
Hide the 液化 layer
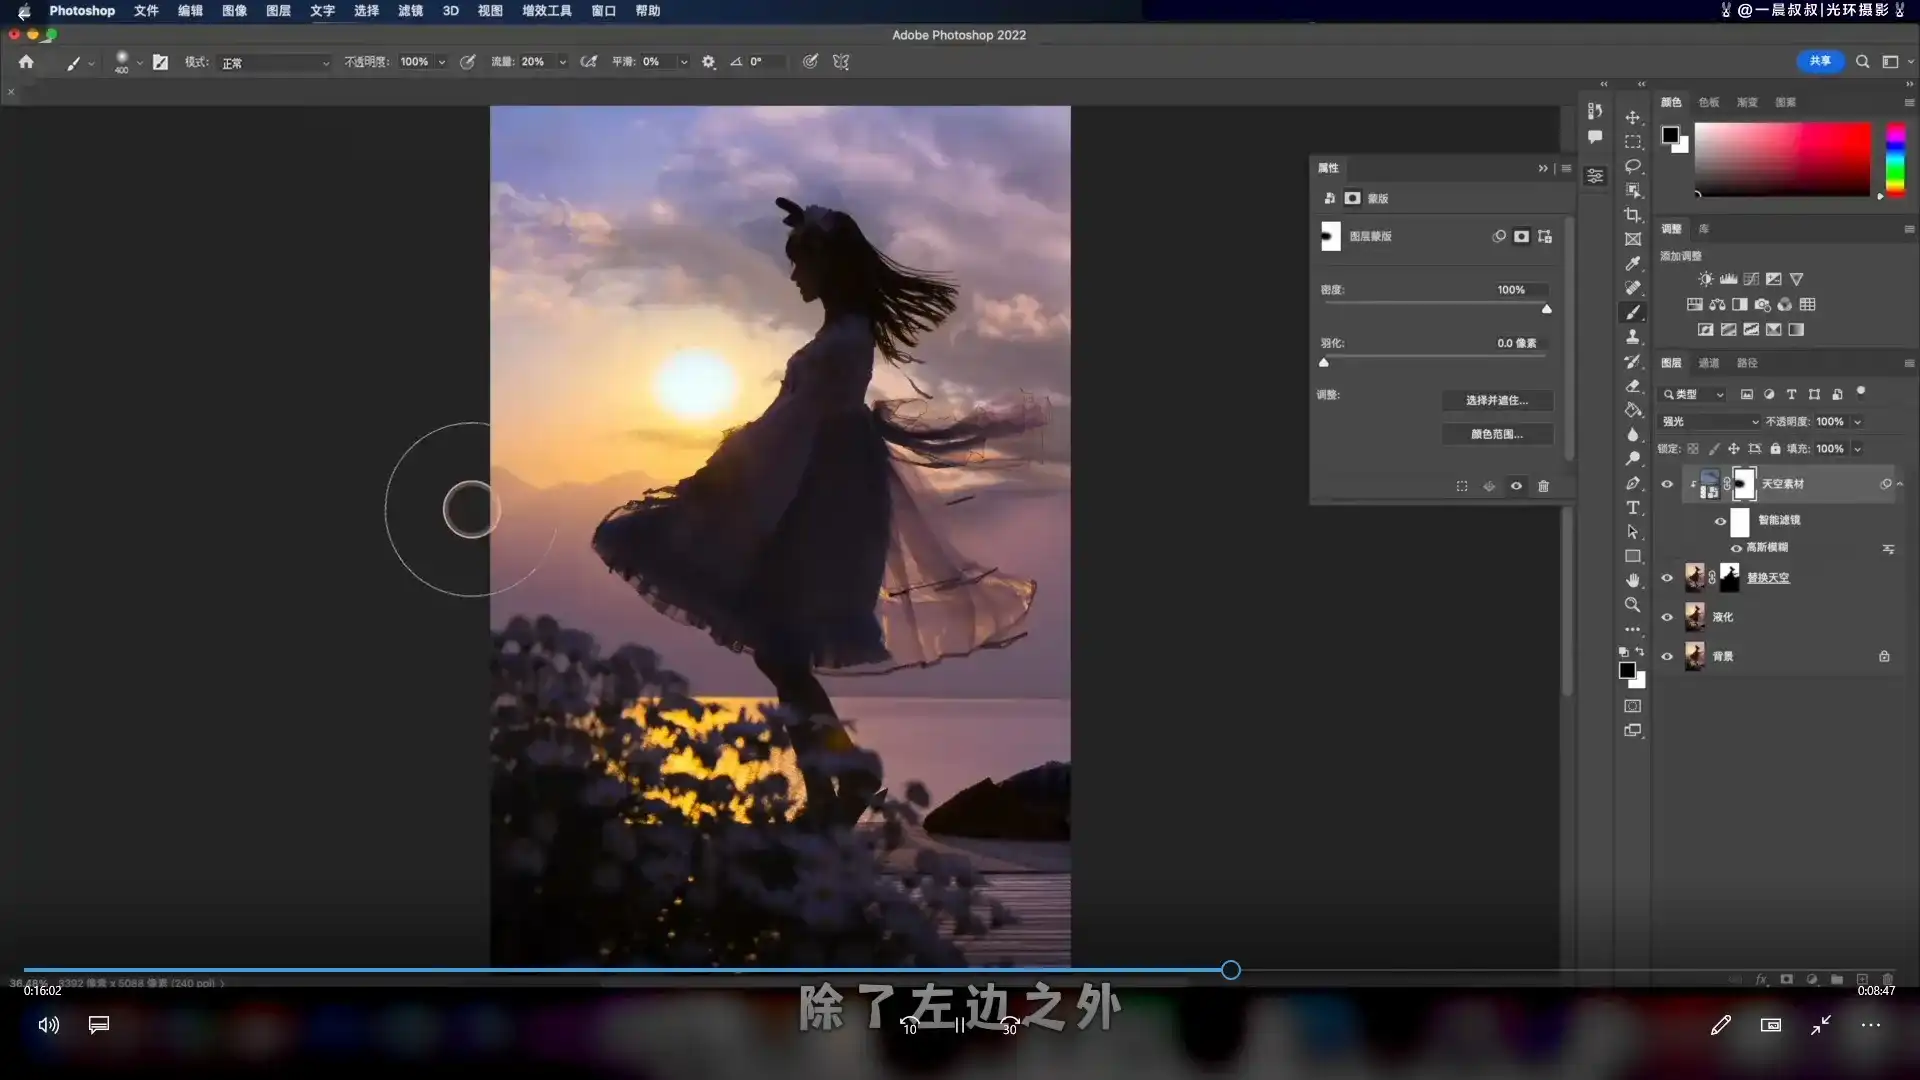pos(1667,617)
